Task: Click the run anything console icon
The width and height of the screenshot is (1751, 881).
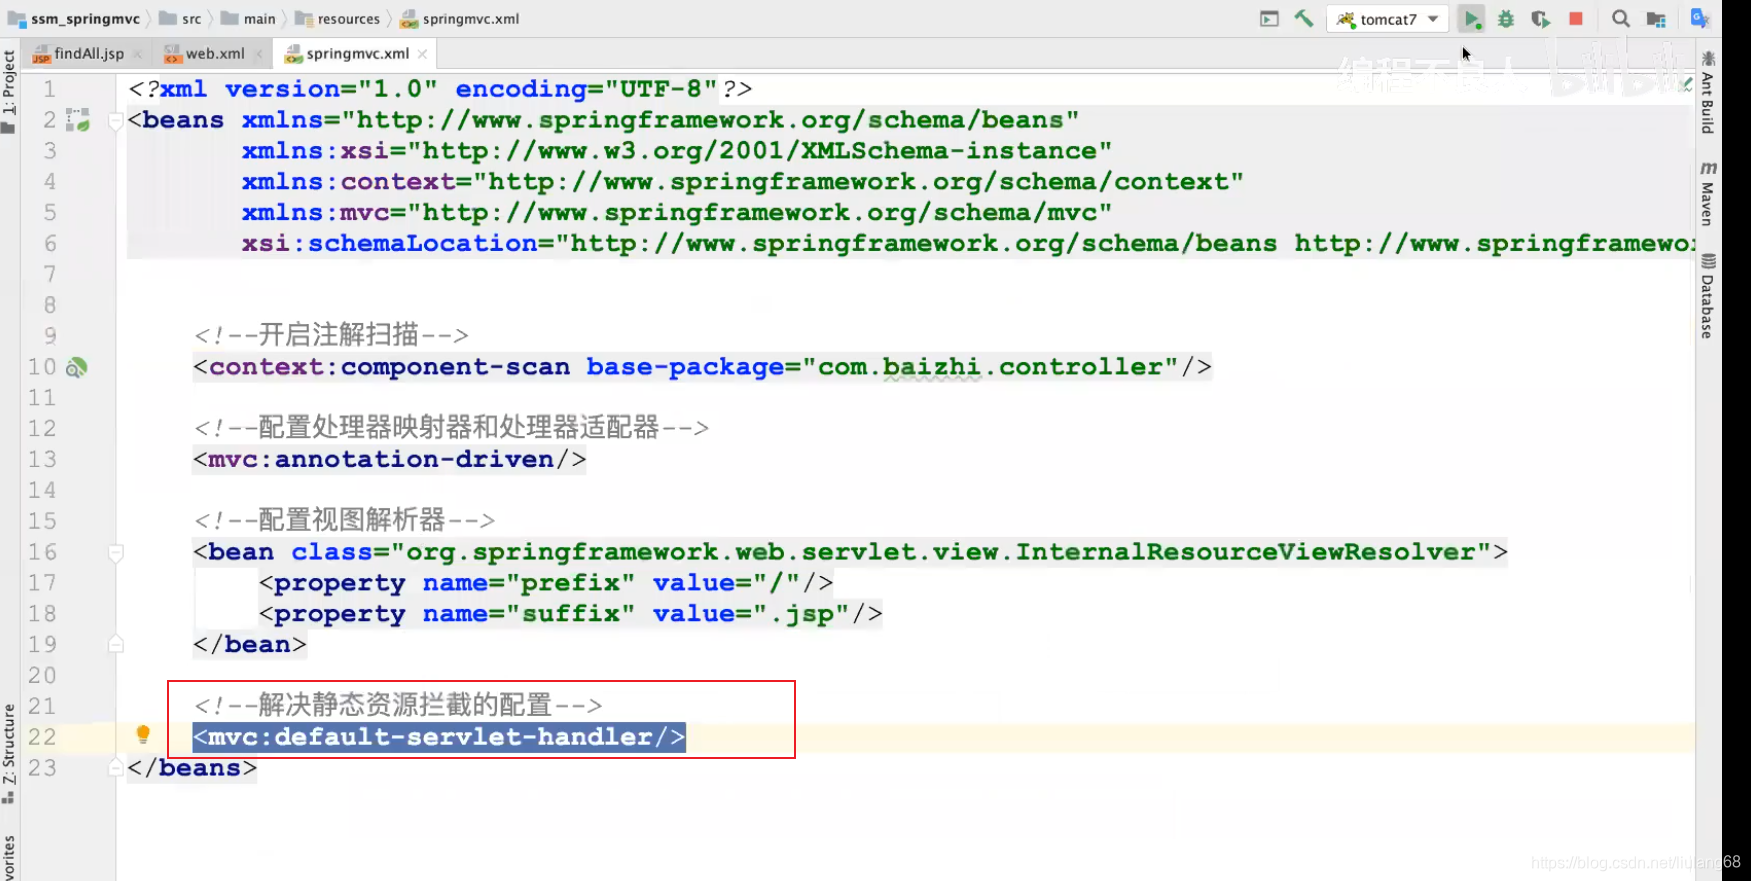Action: point(1269,19)
